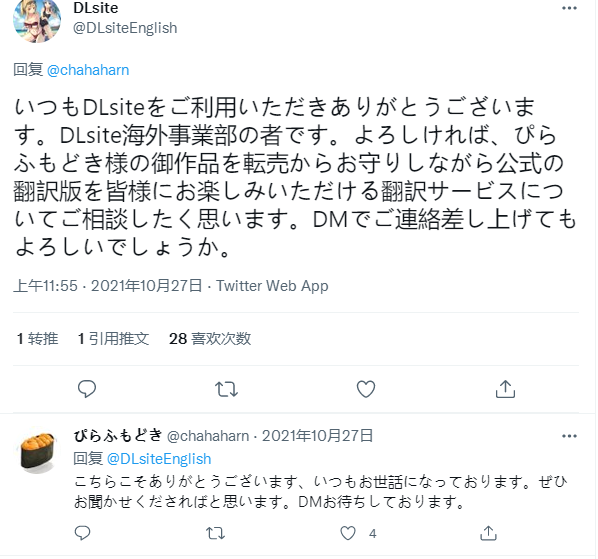Retweet ぴらふもどき's reply tweet
The image size is (598, 559).
pos(215,533)
